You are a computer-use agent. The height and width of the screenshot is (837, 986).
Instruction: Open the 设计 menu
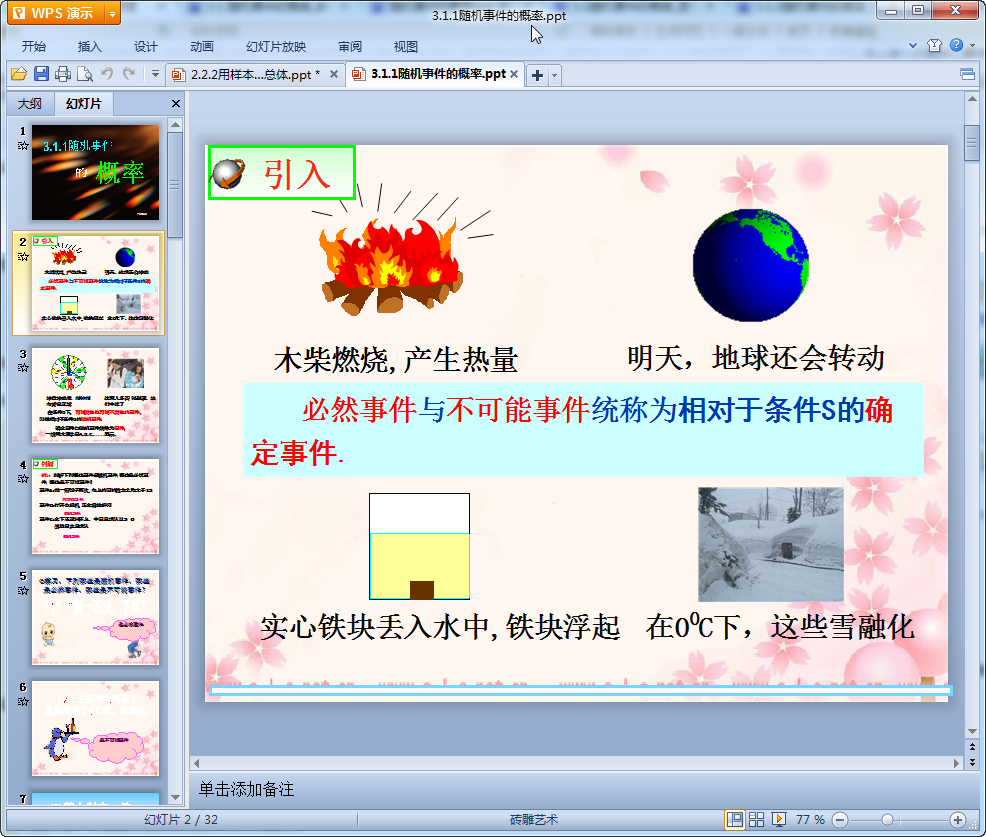(x=145, y=47)
